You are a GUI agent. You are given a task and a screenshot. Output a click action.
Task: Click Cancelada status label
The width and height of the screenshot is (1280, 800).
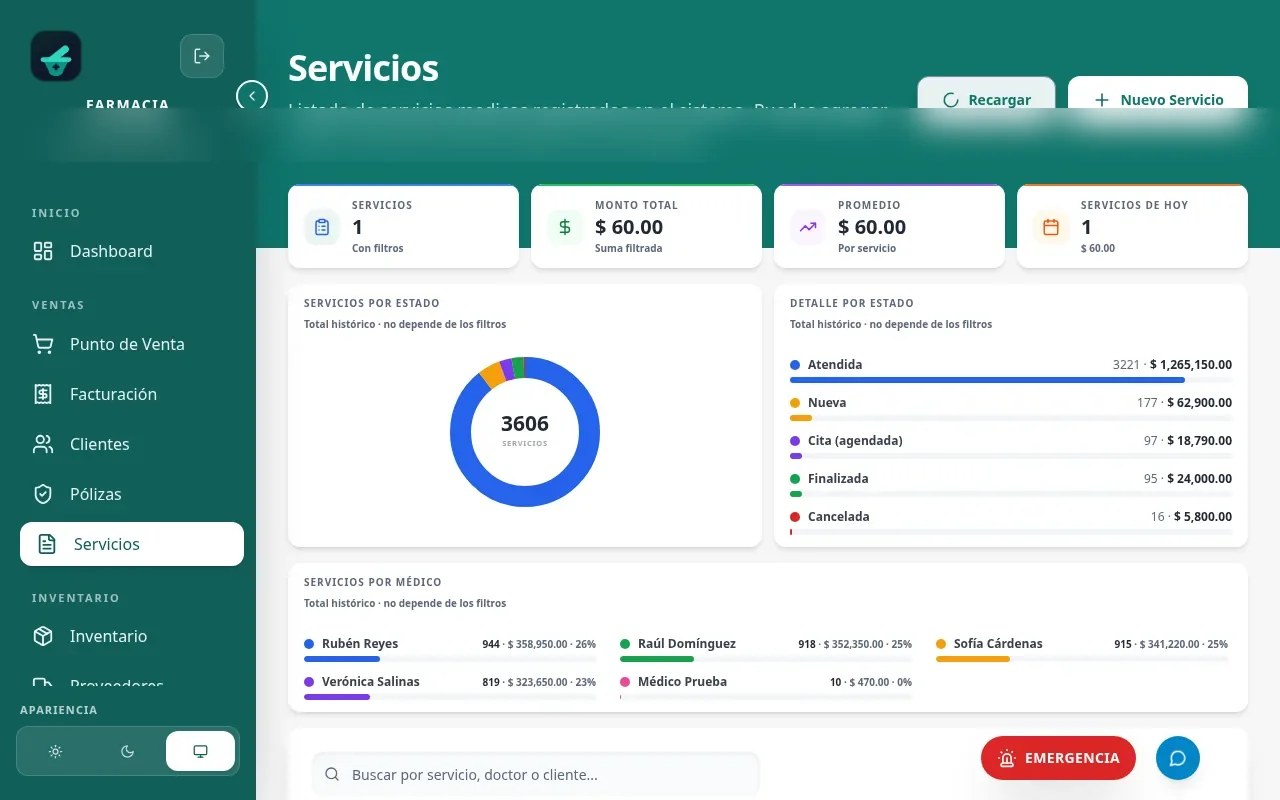(838, 517)
